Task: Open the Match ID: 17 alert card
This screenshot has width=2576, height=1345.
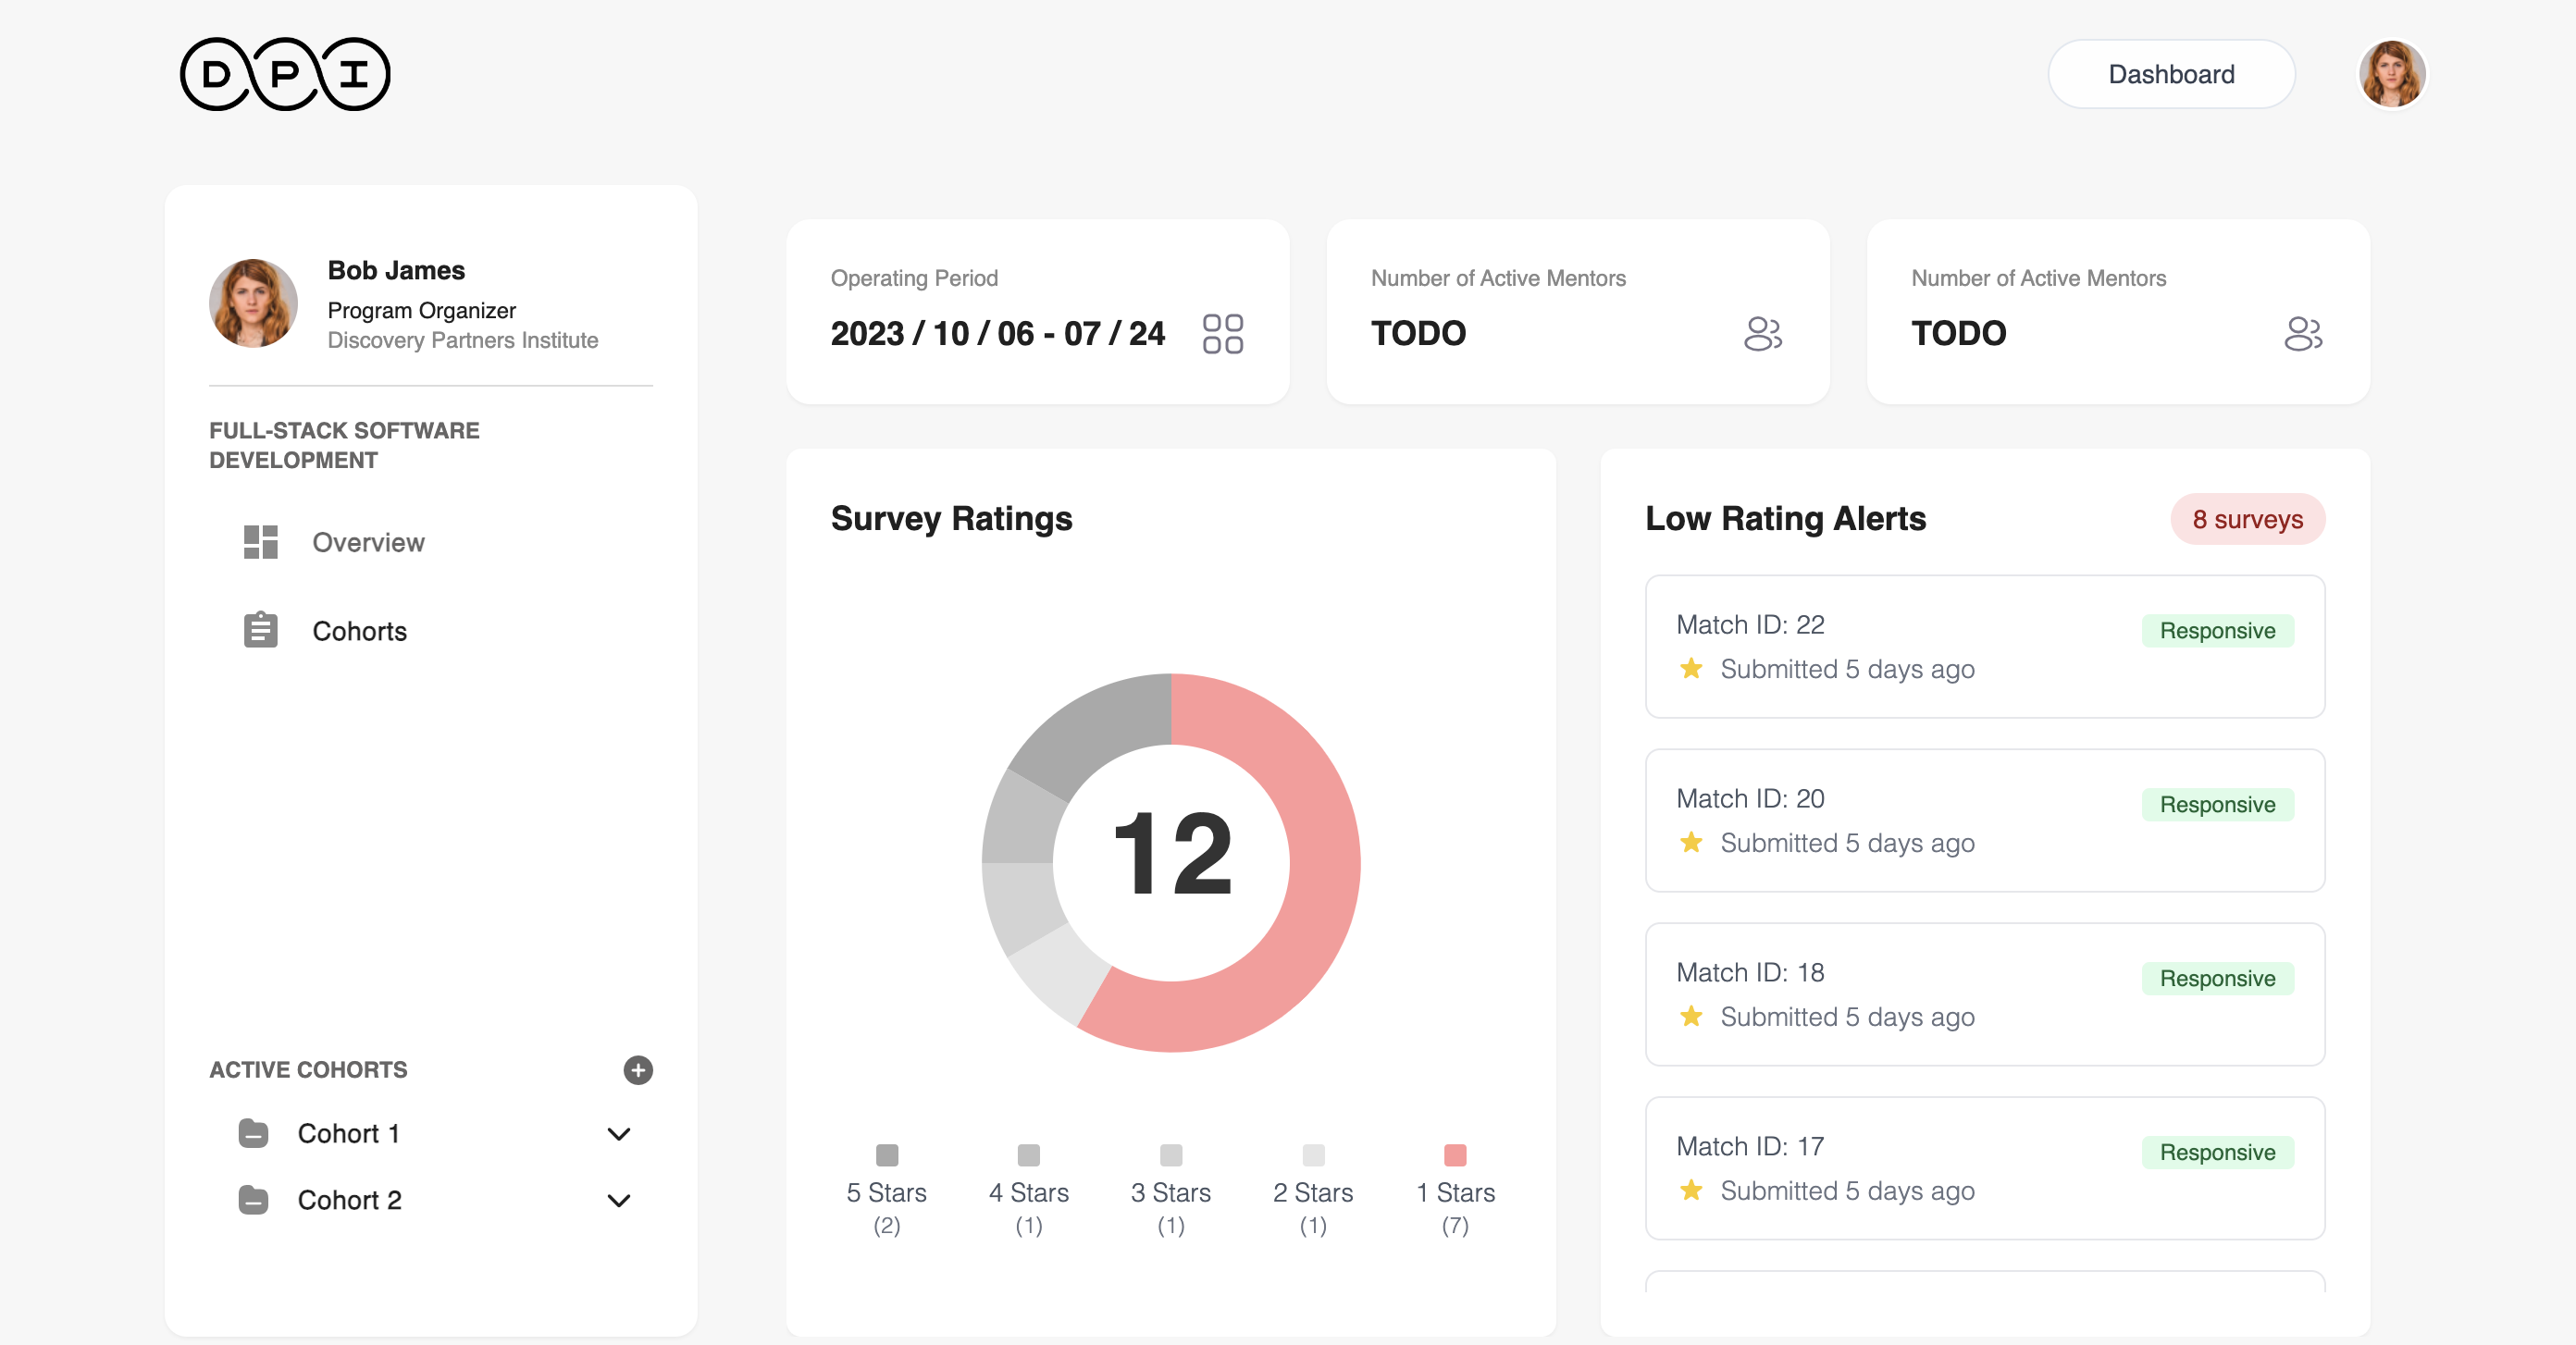Action: [1985, 1168]
